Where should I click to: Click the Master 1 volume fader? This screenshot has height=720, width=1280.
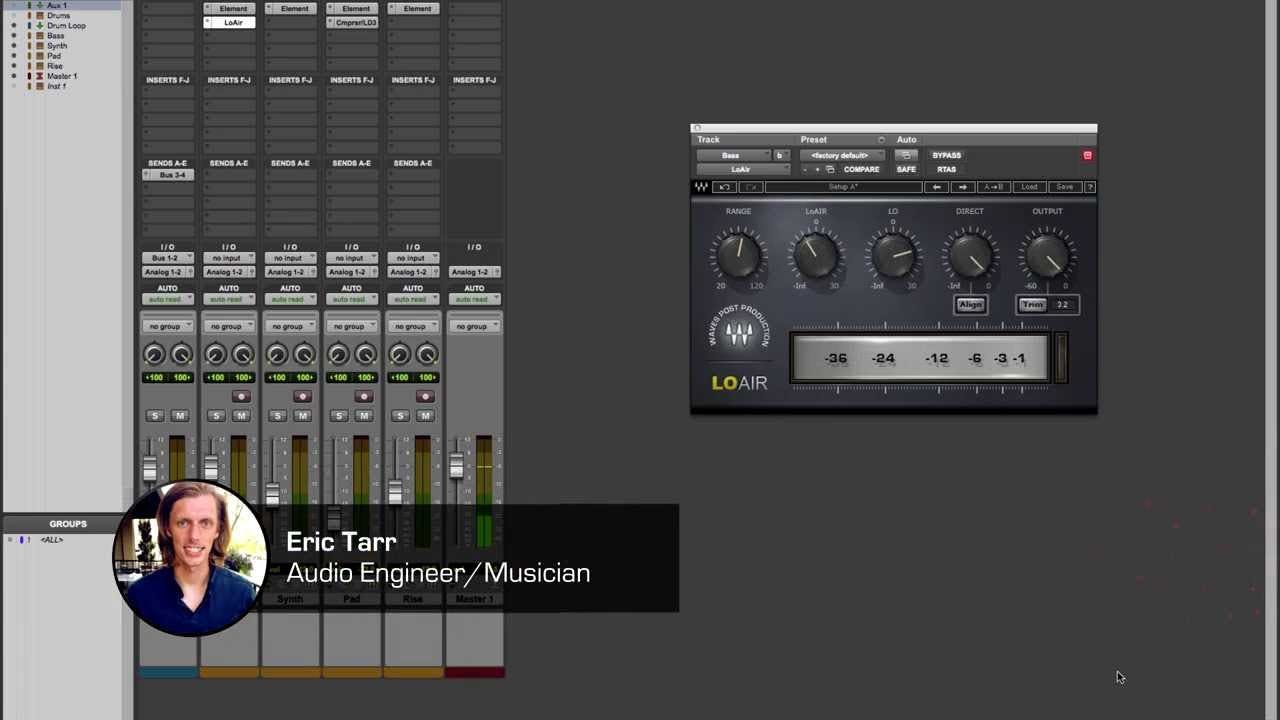pos(456,466)
